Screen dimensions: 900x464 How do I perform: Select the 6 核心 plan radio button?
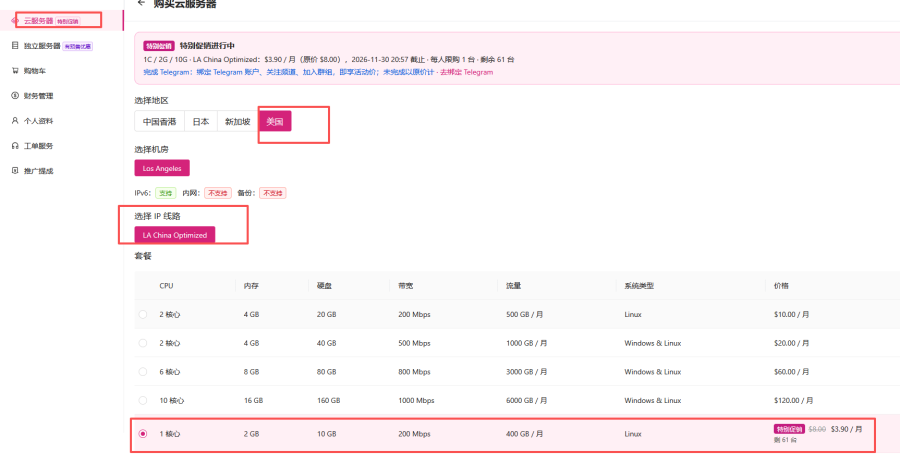point(143,372)
